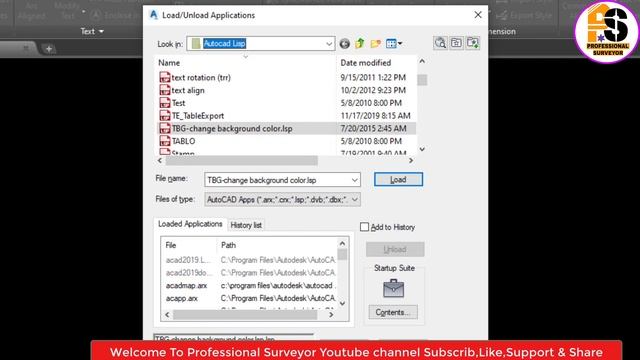Open Startup Suite Contents button
This screenshot has width=640, height=360.
[x=393, y=312]
